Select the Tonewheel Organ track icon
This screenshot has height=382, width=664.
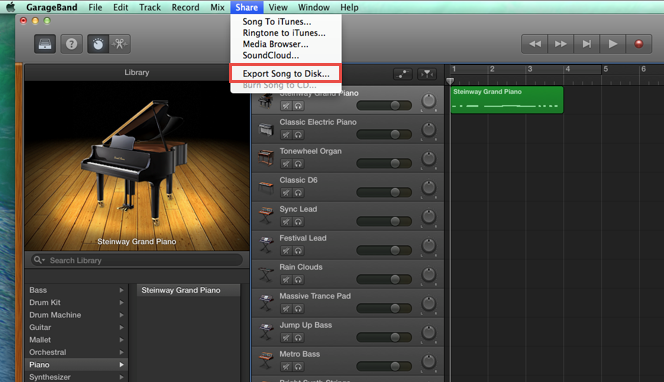click(266, 158)
